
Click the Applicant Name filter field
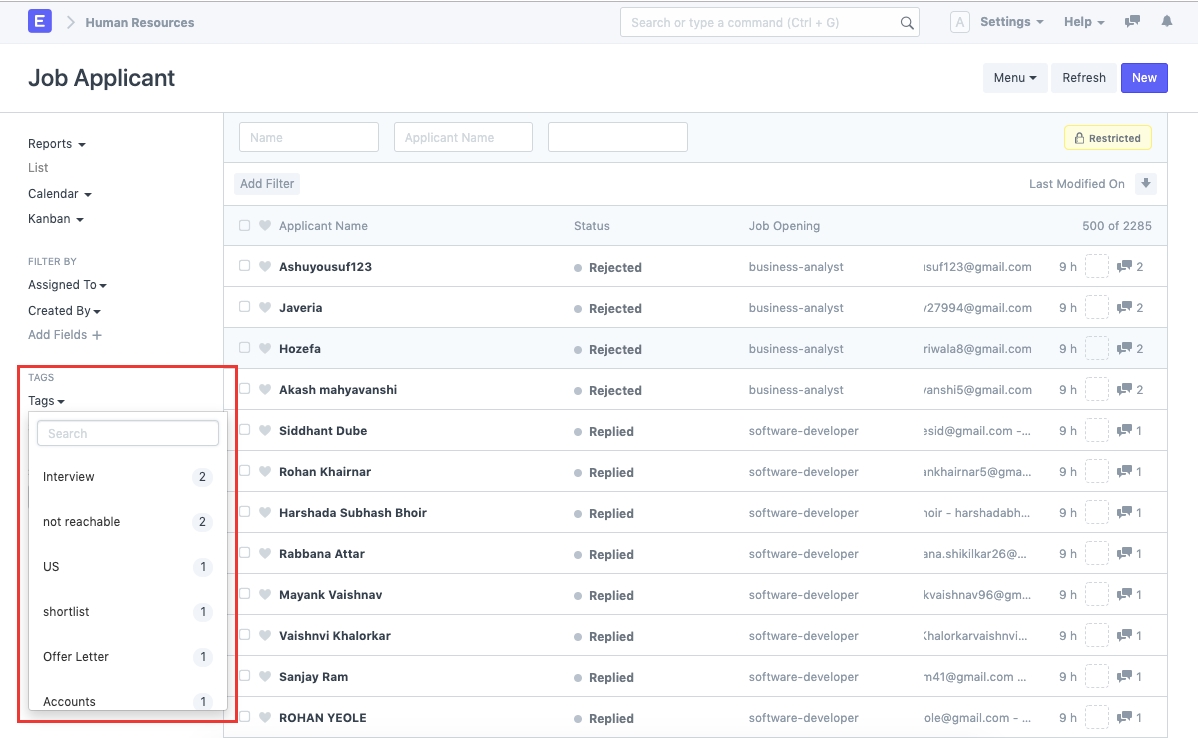463,138
